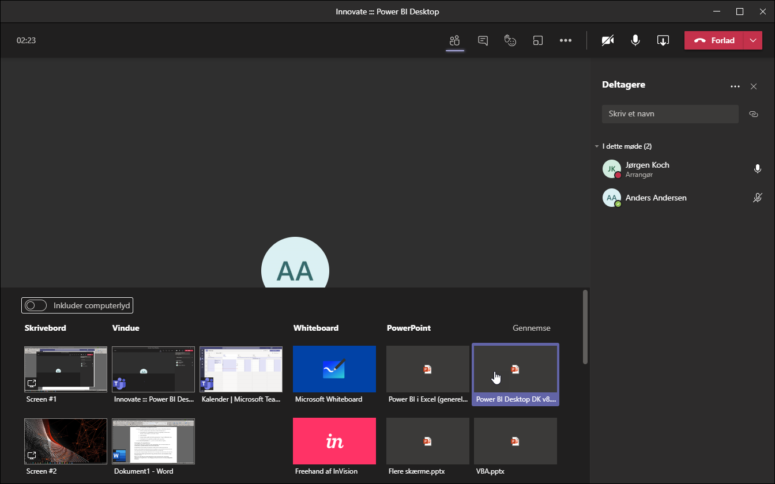Open the meeting chat icon

pos(483,41)
